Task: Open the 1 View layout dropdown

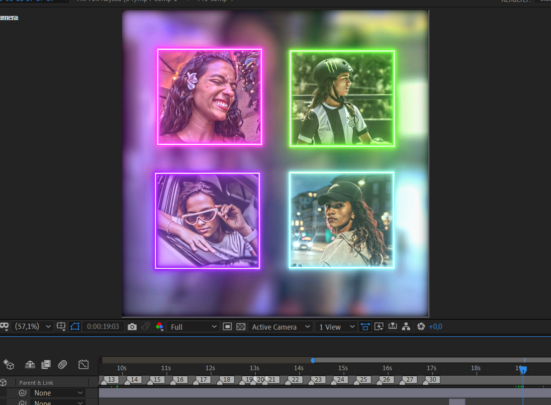Action: tap(336, 327)
